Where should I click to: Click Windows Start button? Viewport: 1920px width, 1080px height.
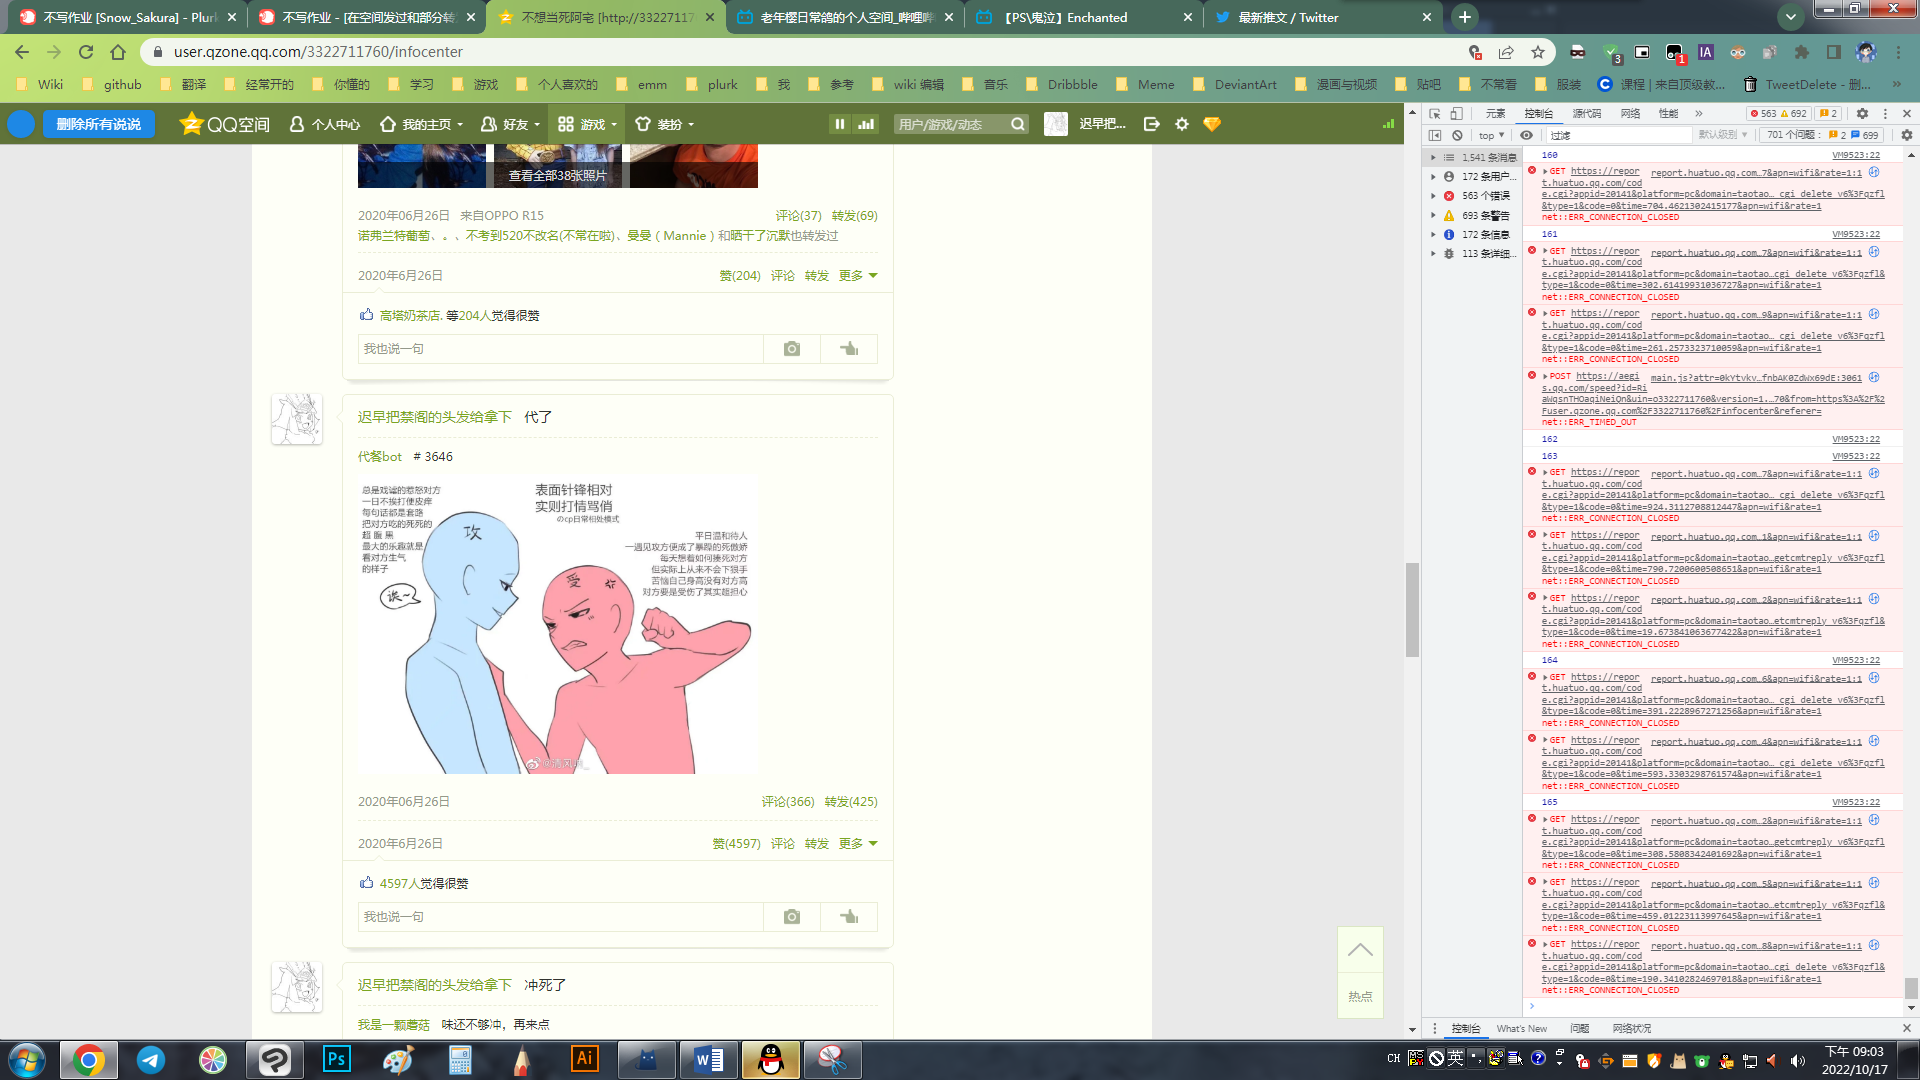click(x=26, y=1059)
